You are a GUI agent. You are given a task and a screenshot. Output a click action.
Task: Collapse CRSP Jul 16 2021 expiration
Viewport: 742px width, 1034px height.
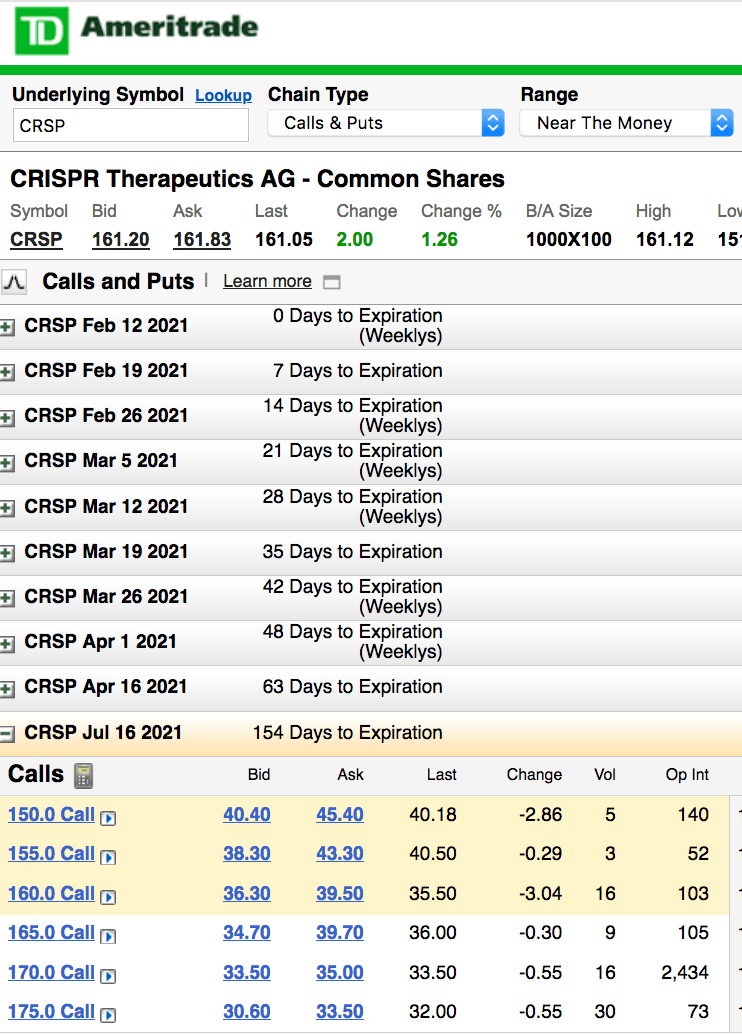7,734
